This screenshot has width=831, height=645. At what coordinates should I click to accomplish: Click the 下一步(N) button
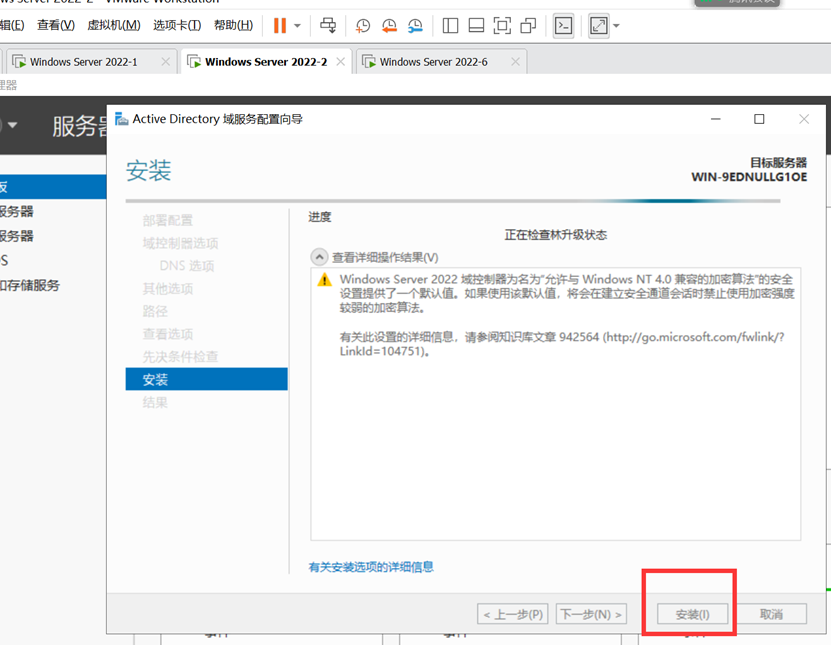point(591,614)
